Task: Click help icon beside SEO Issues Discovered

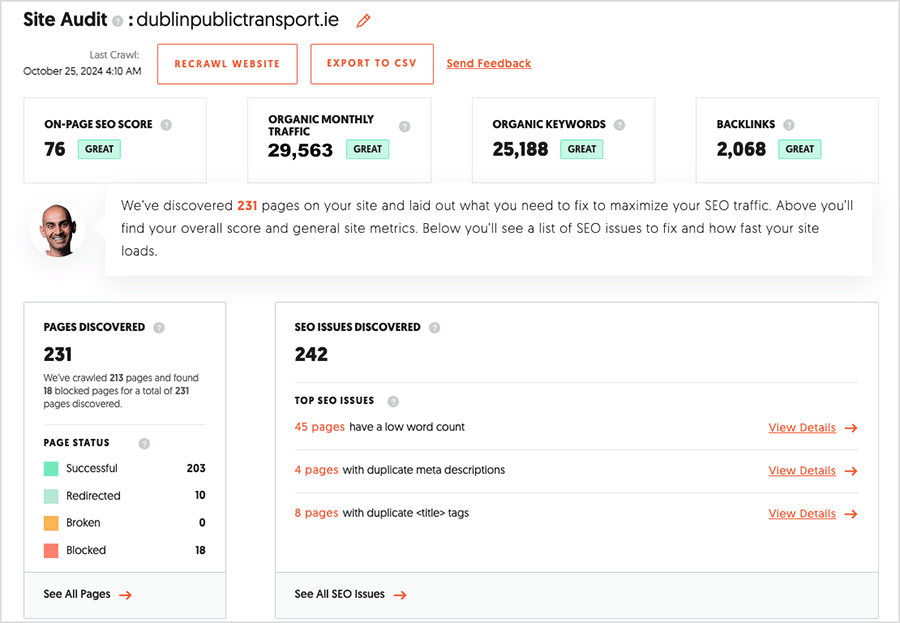Action: 435,327
